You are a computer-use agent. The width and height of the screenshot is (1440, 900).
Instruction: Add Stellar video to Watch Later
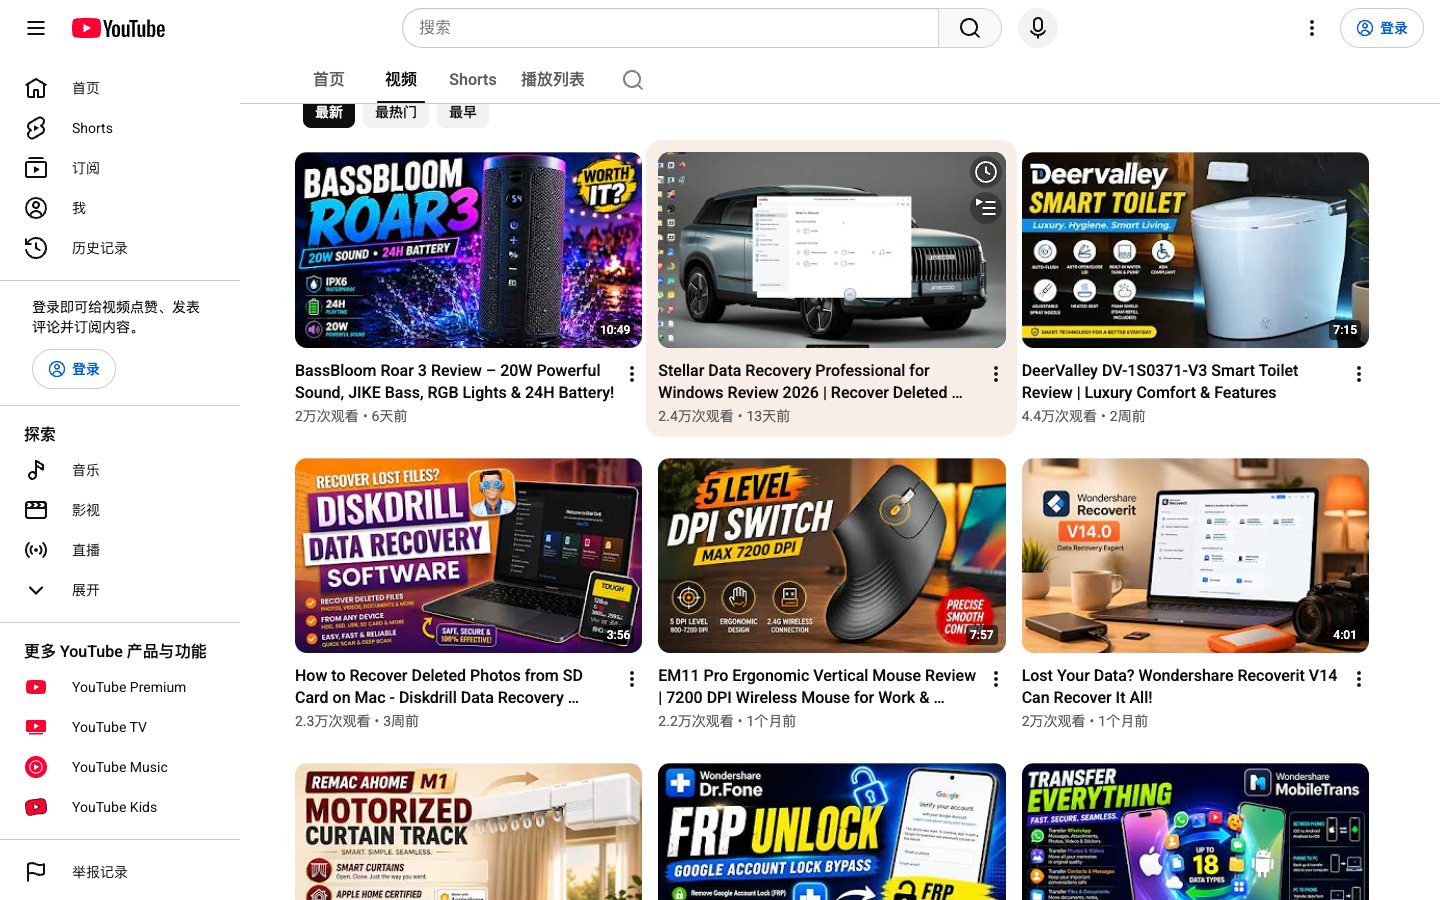pos(986,172)
